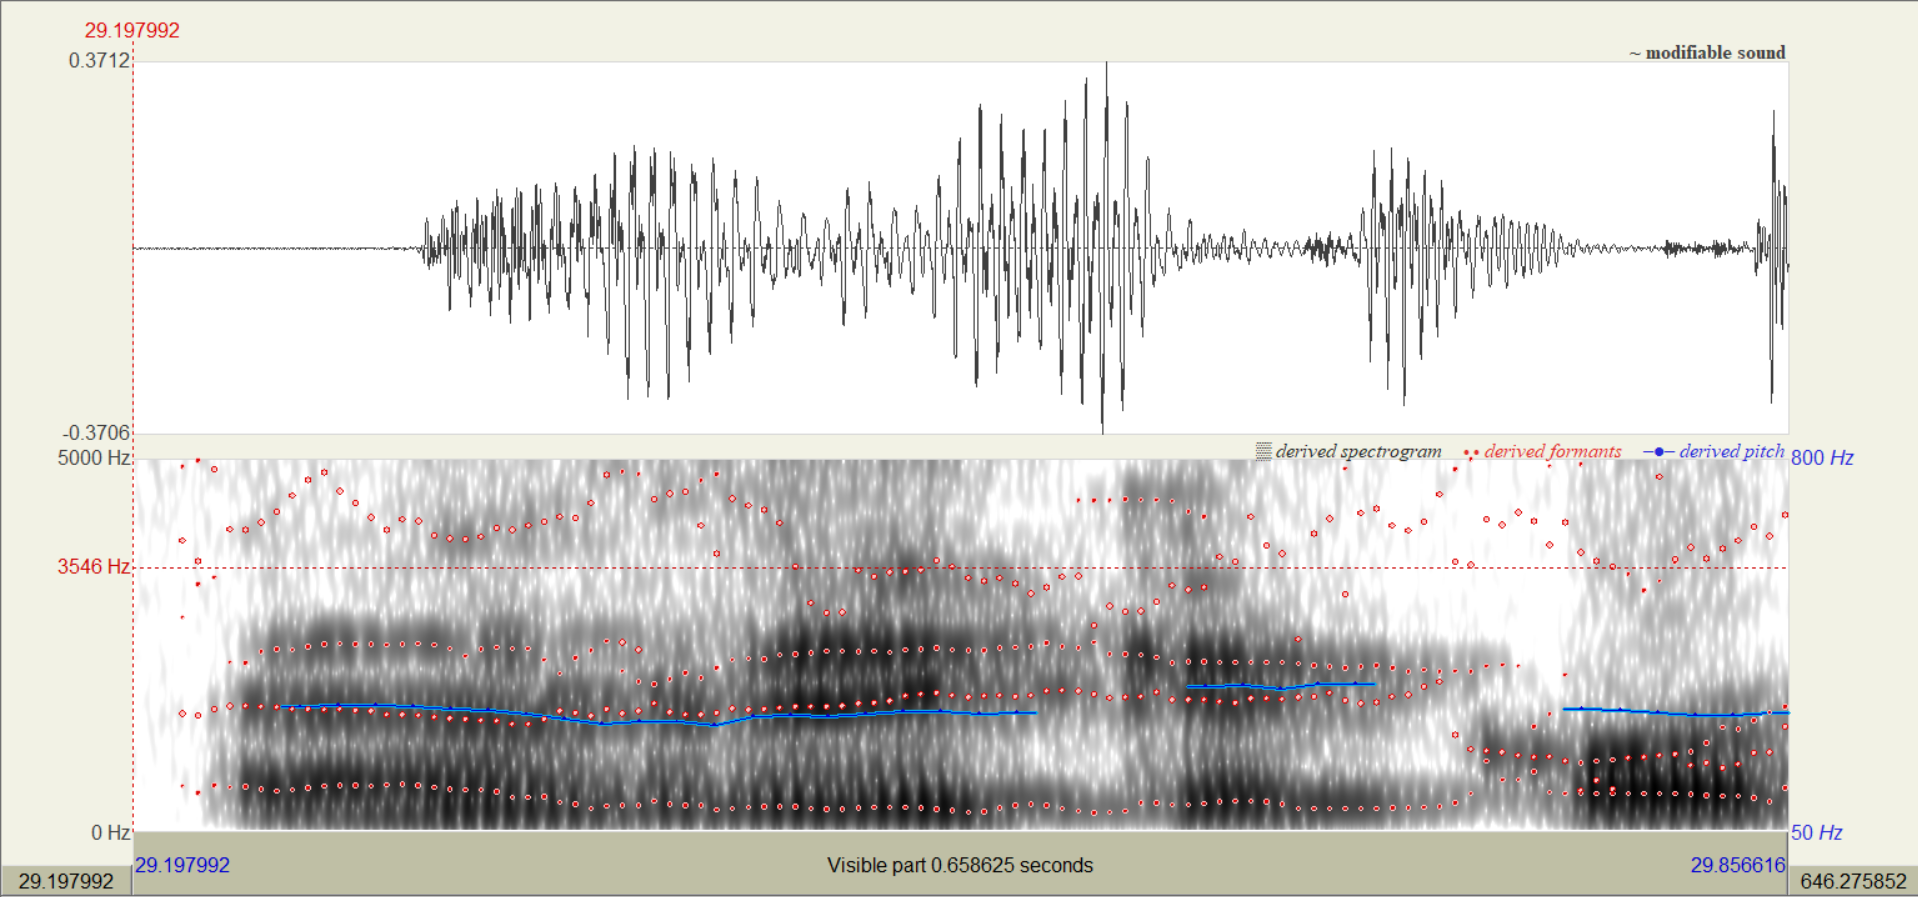This screenshot has width=1918, height=897.
Task: Click the 800 Hz pitch ceiling label
Action: 1822,458
